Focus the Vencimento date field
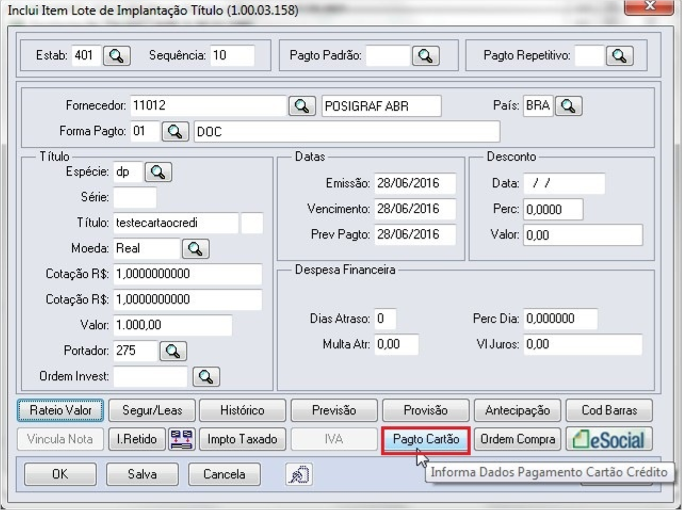The width and height of the screenshot is (682, 510). coord(415,209)
